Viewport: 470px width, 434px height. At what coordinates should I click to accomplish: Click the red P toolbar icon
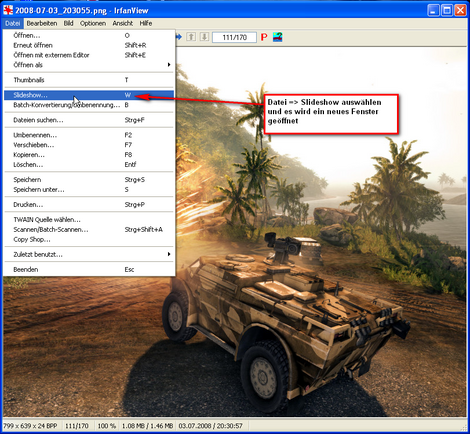264,37
